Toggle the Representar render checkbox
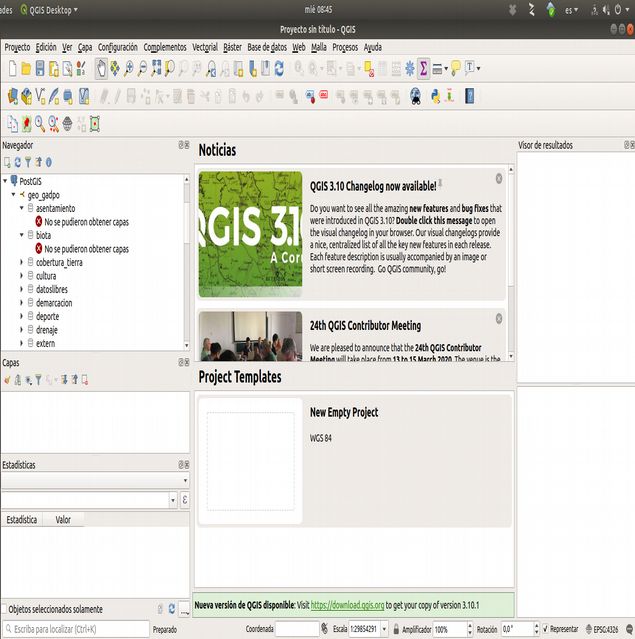This screenshot has height=639, width=635. click(x=545, y=629)
